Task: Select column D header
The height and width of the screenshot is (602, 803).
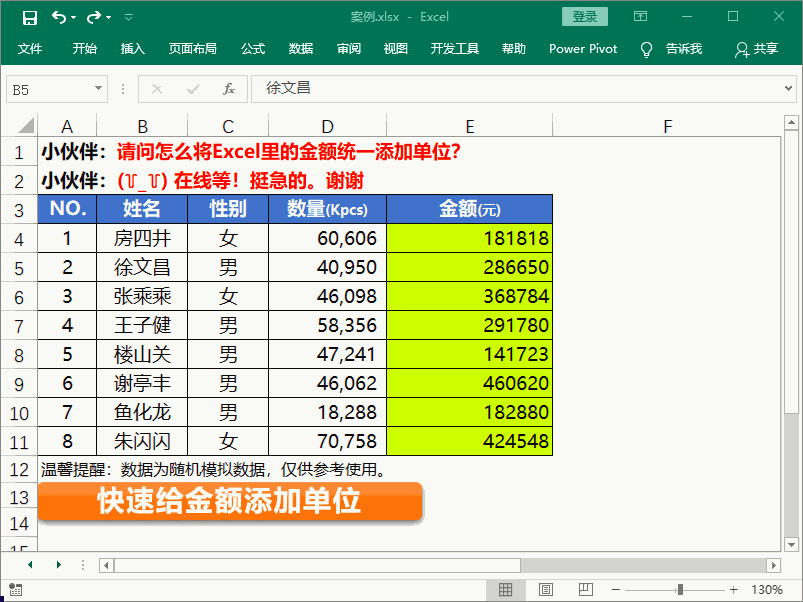Action: [327, 126]
